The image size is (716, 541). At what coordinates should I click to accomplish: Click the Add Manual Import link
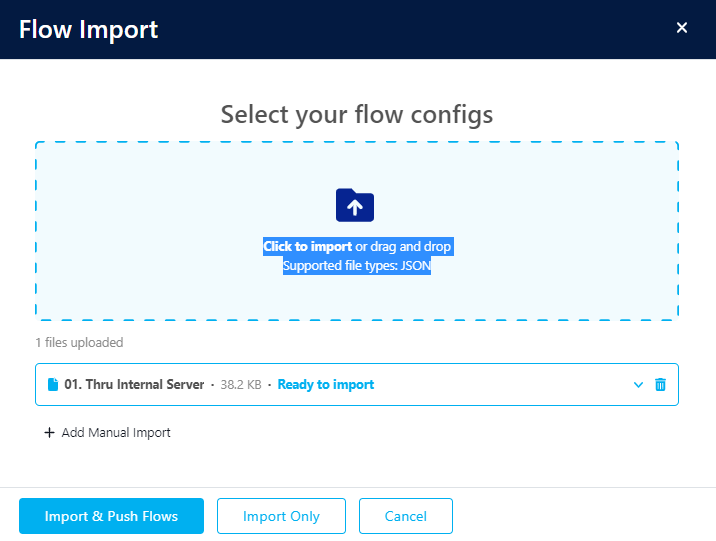tap(116, 433)
